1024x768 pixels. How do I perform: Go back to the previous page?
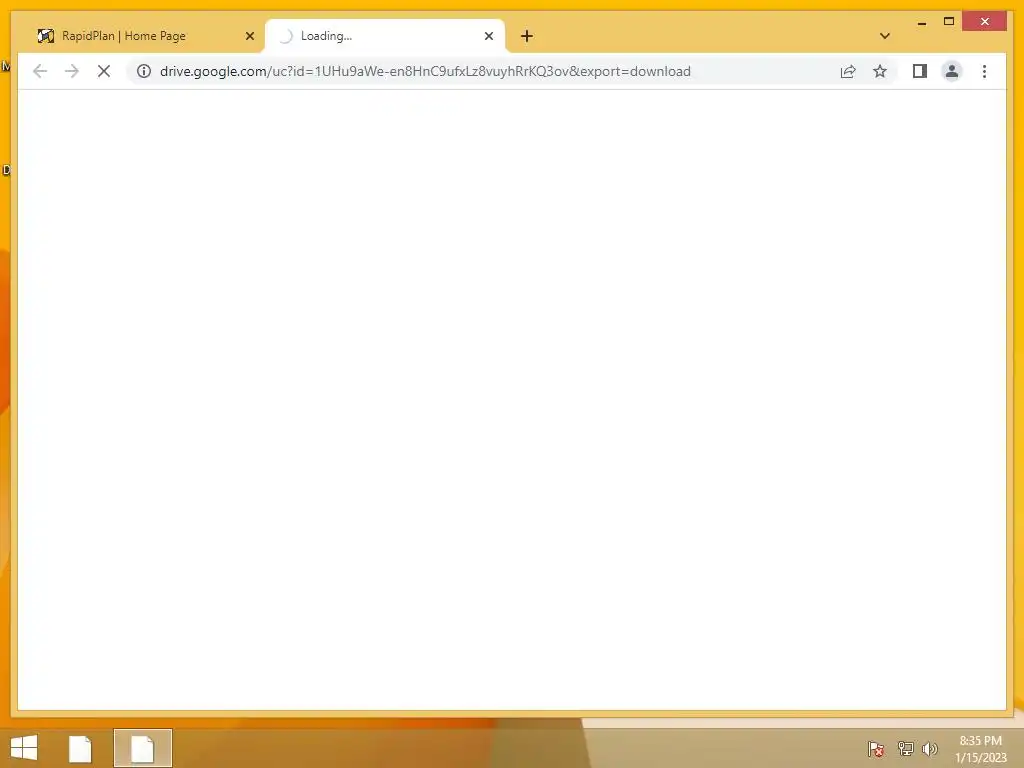(40, 71)
